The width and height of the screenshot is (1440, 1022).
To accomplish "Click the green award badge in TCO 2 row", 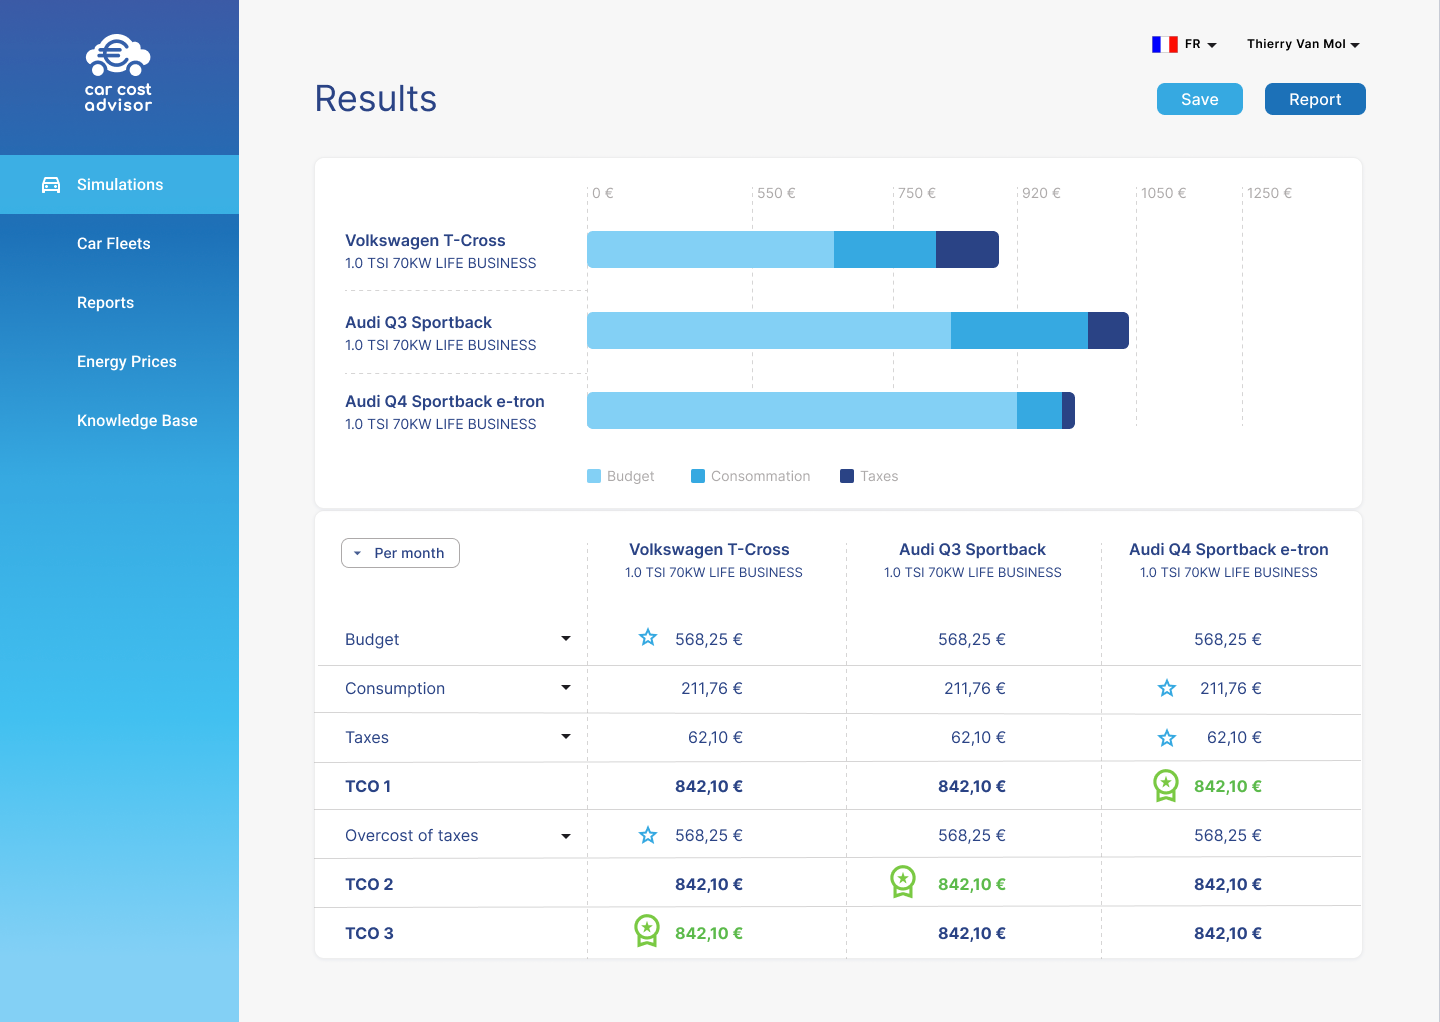I will tap(903, 882).
